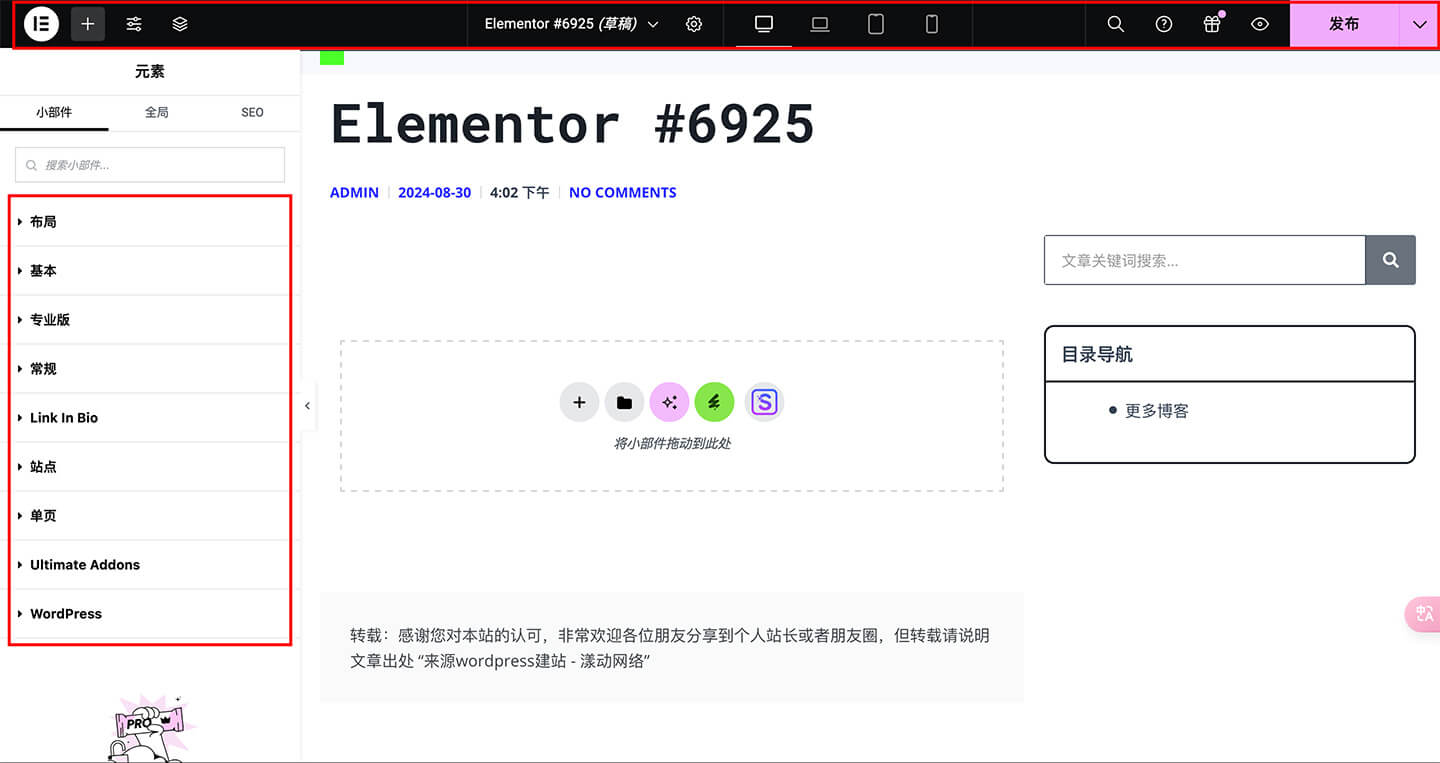Screen dimensions: 1440x763
Task: Expand the 基本 category
Action: click(x=150, y=271)
